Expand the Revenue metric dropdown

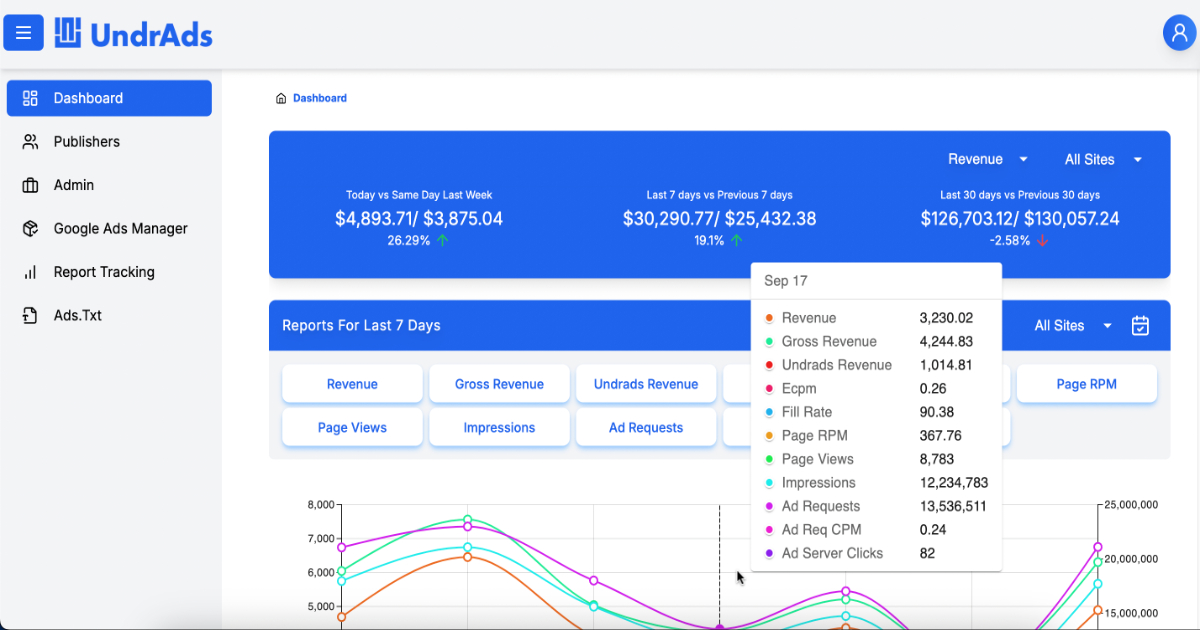988,160
